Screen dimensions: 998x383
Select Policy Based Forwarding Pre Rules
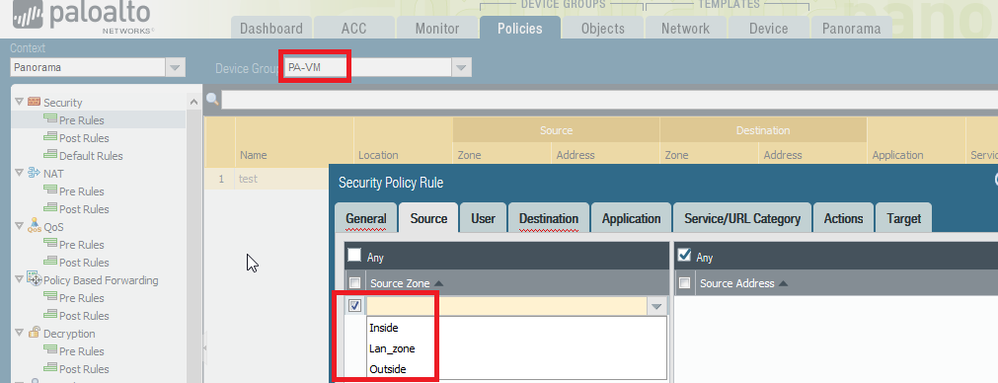click(81, 298)
